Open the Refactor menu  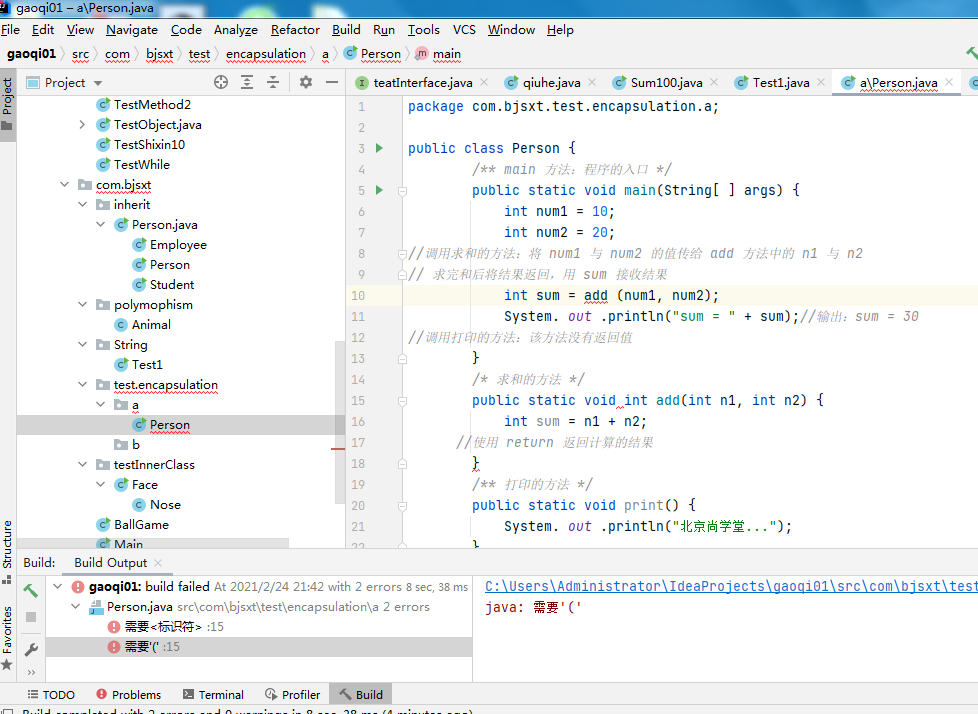point(295,30)
